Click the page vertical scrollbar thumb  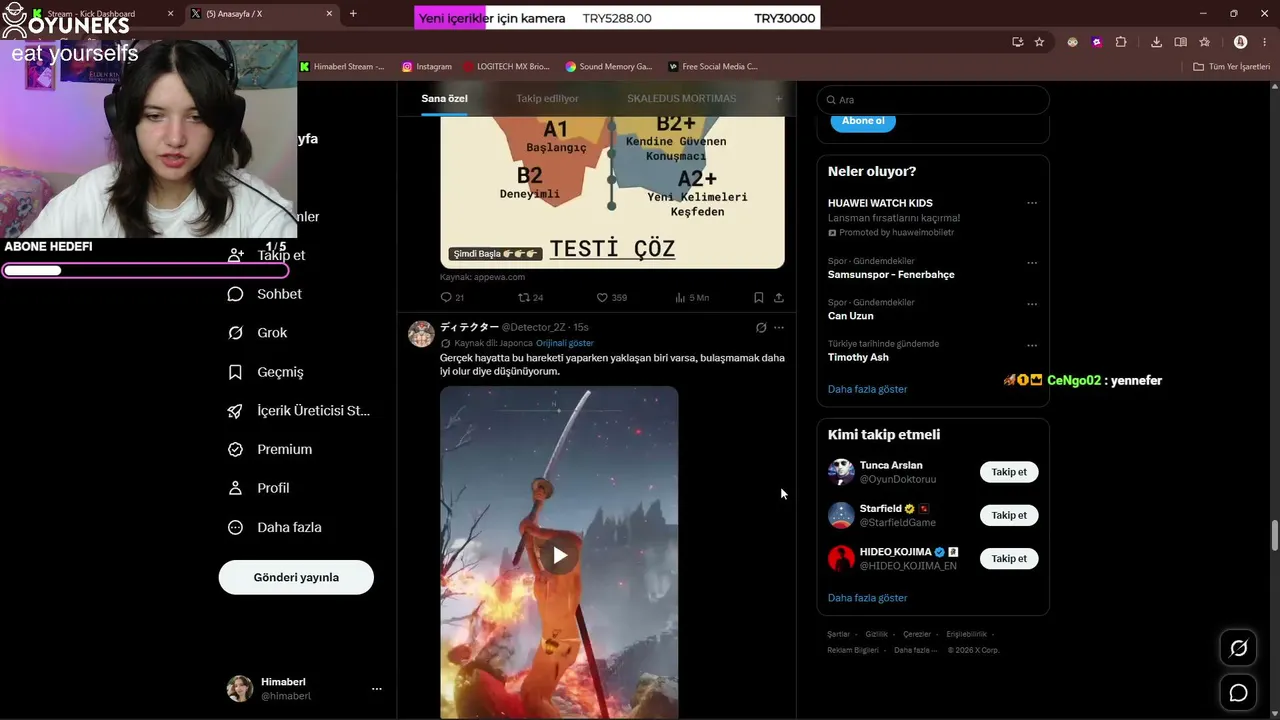pos(1274,535)
